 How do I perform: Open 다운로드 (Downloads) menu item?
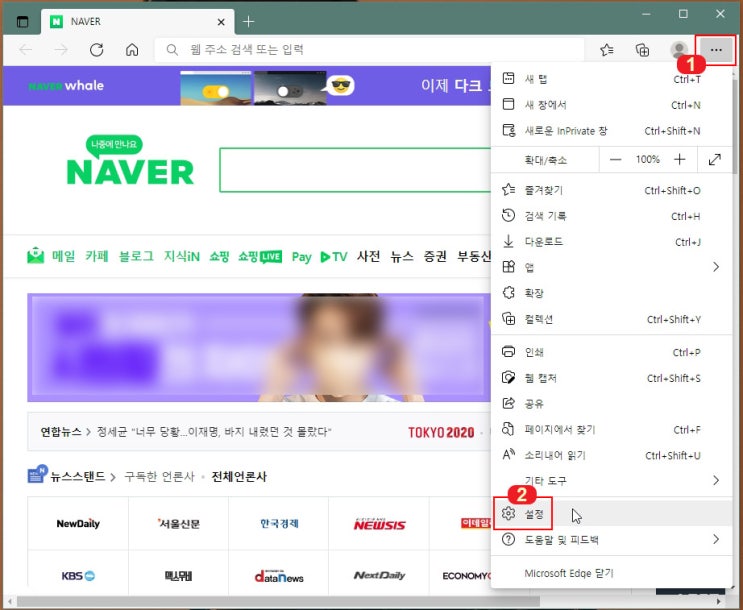tap(611, 242)
